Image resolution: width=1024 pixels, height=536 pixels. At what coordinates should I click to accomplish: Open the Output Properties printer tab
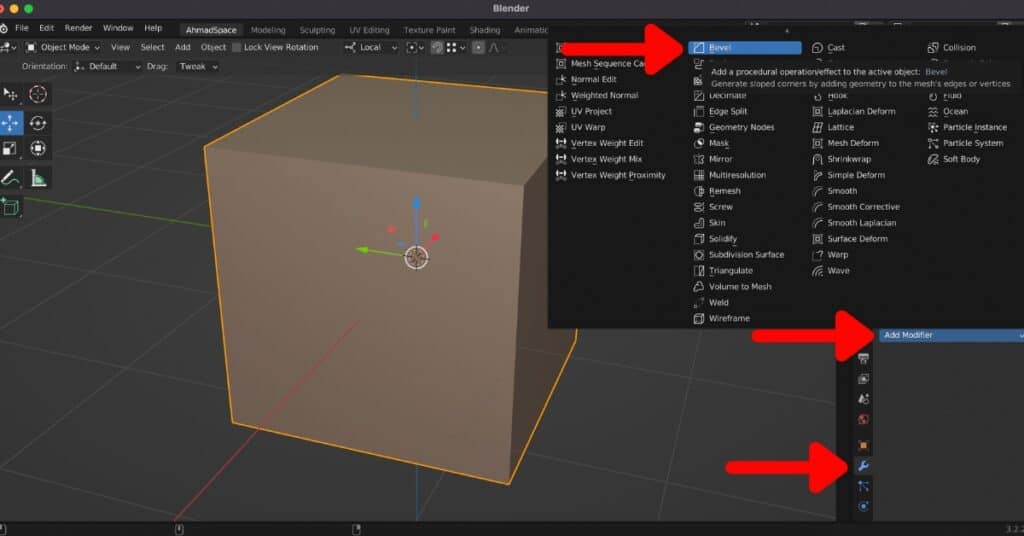point(863,358)
